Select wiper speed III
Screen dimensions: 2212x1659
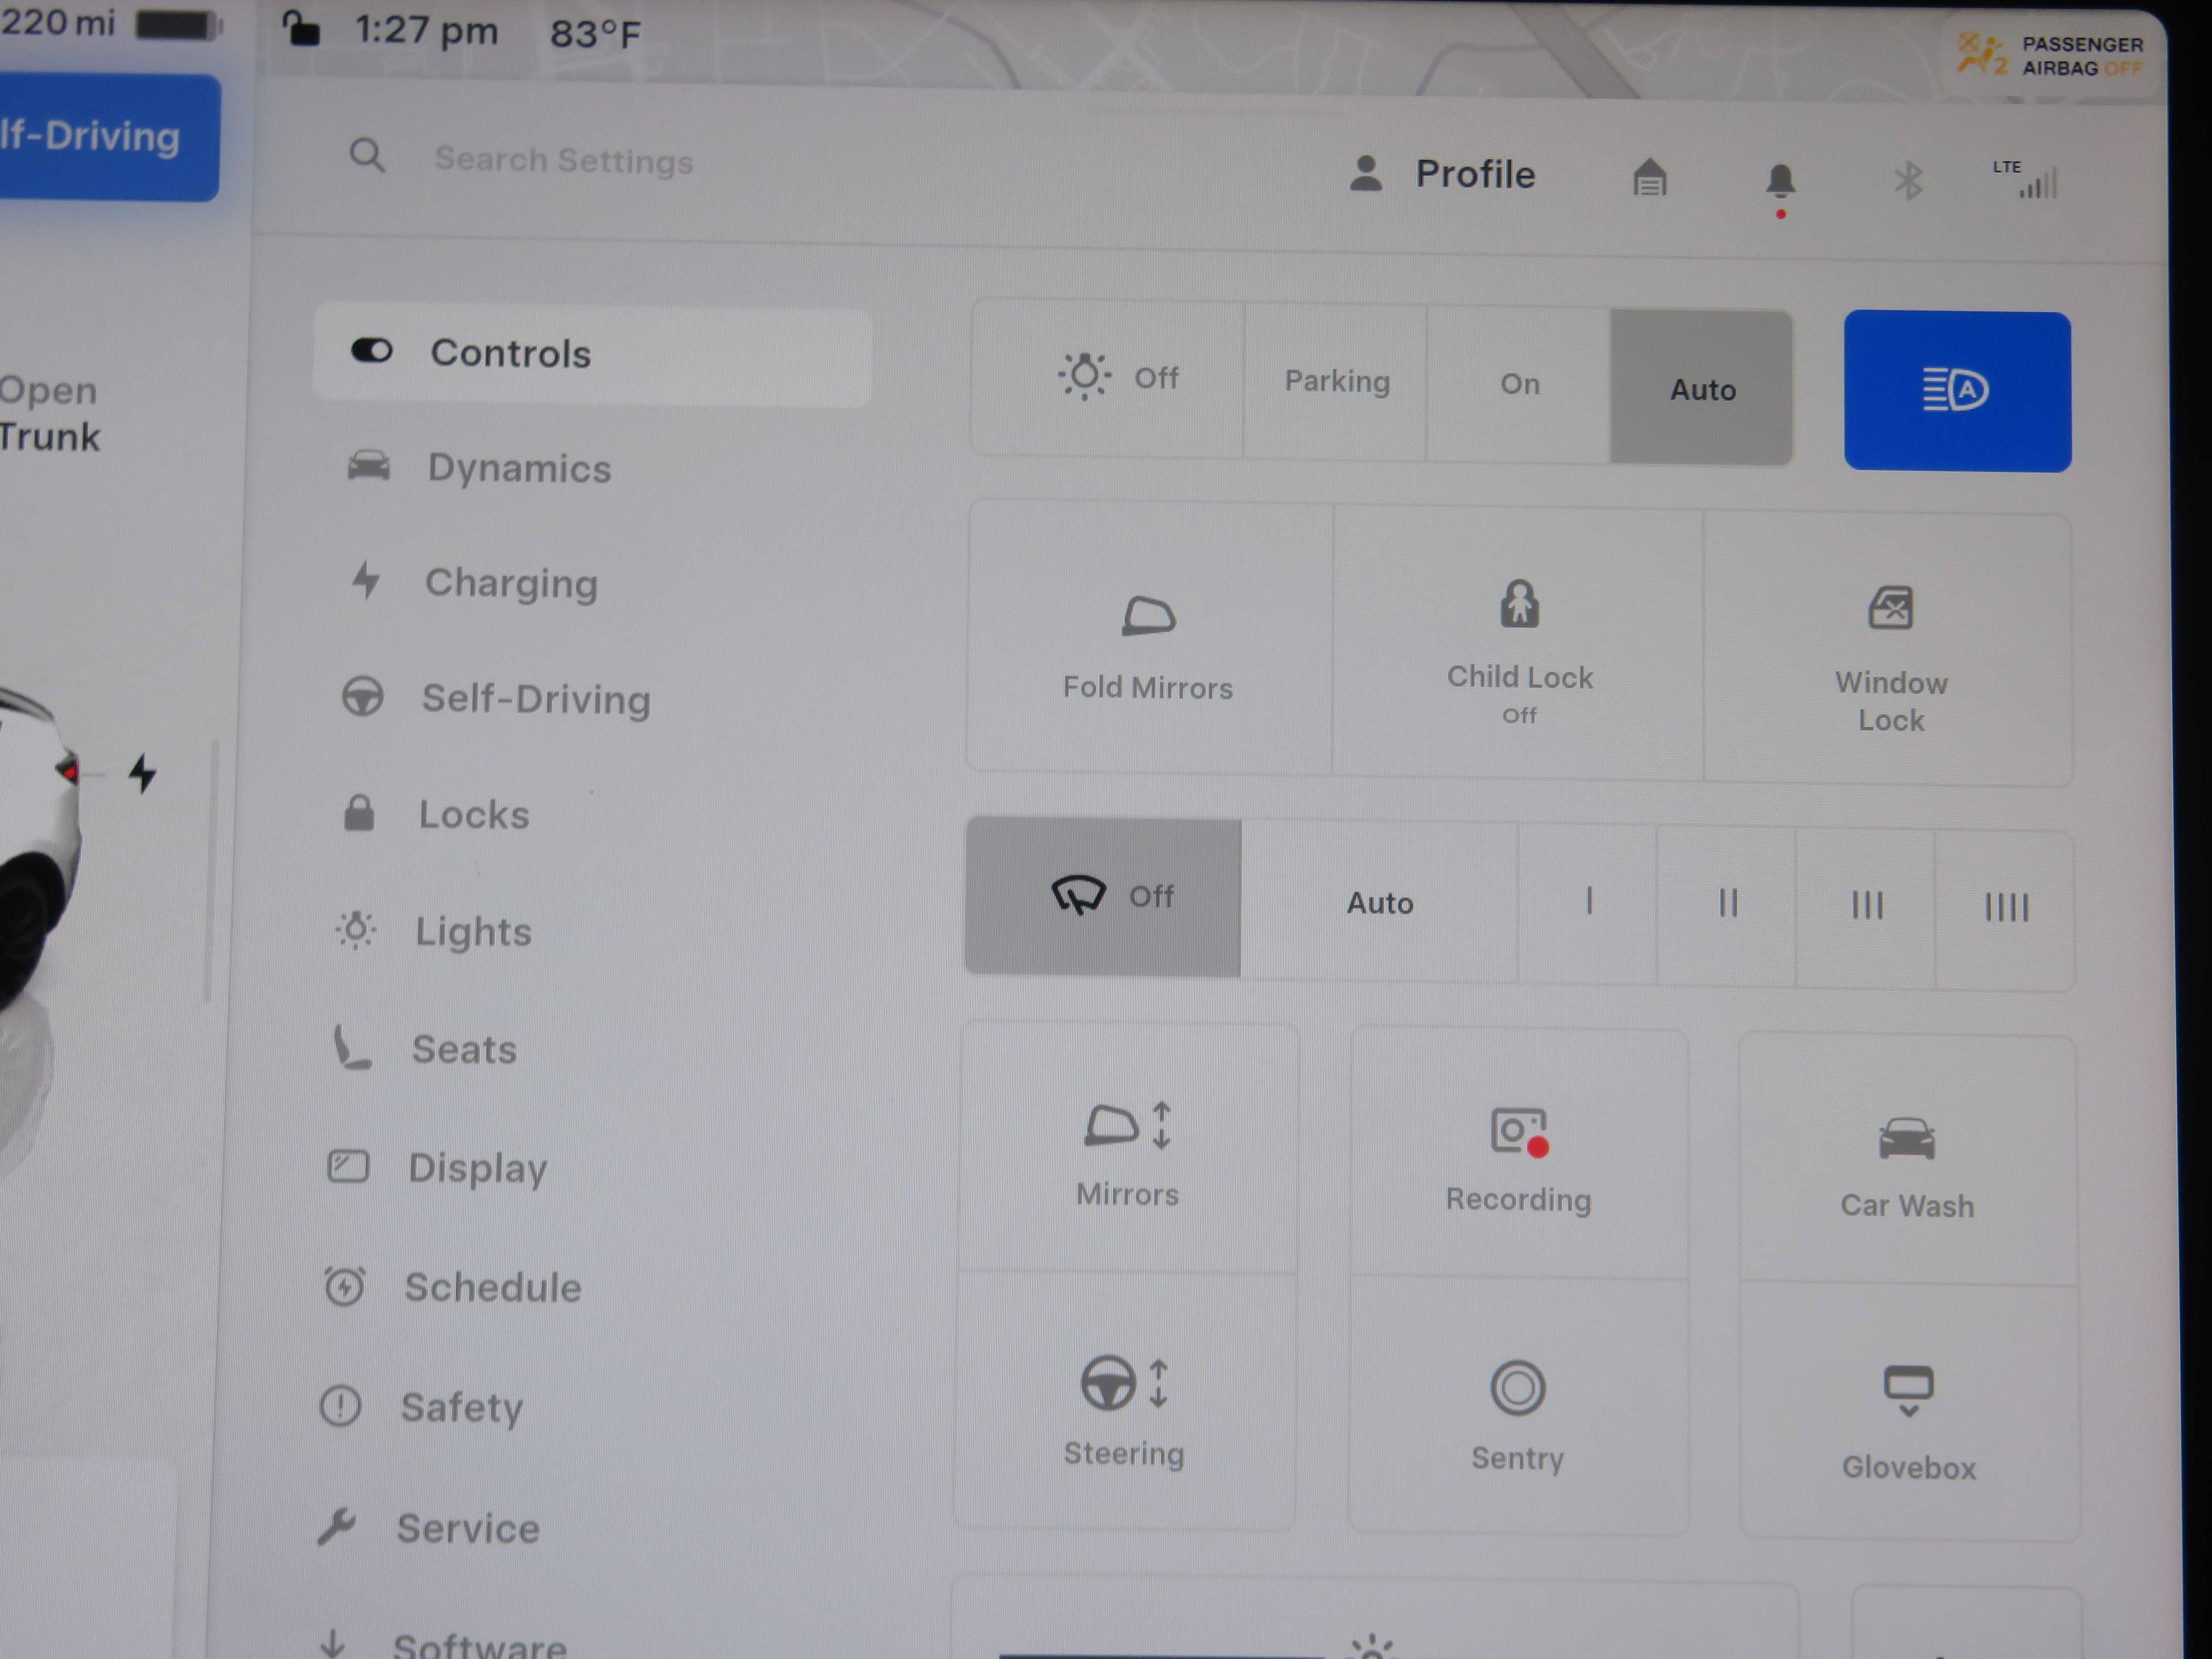coord(1865,908)
